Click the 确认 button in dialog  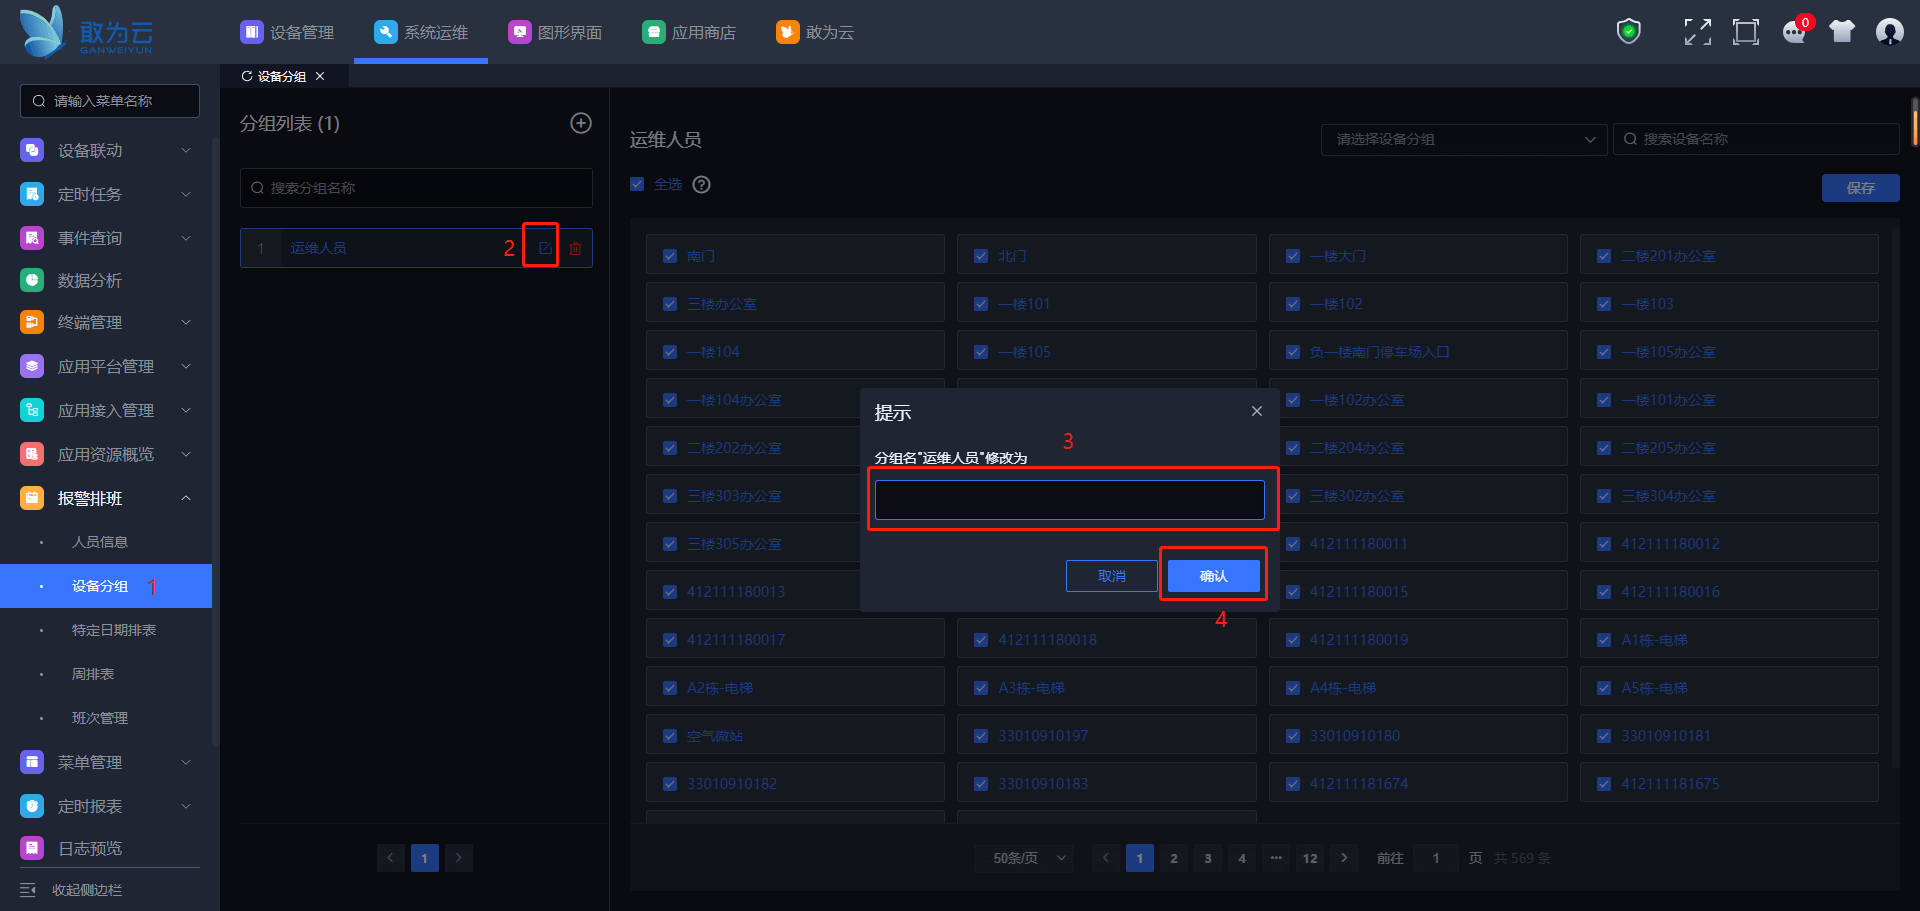1213,576
